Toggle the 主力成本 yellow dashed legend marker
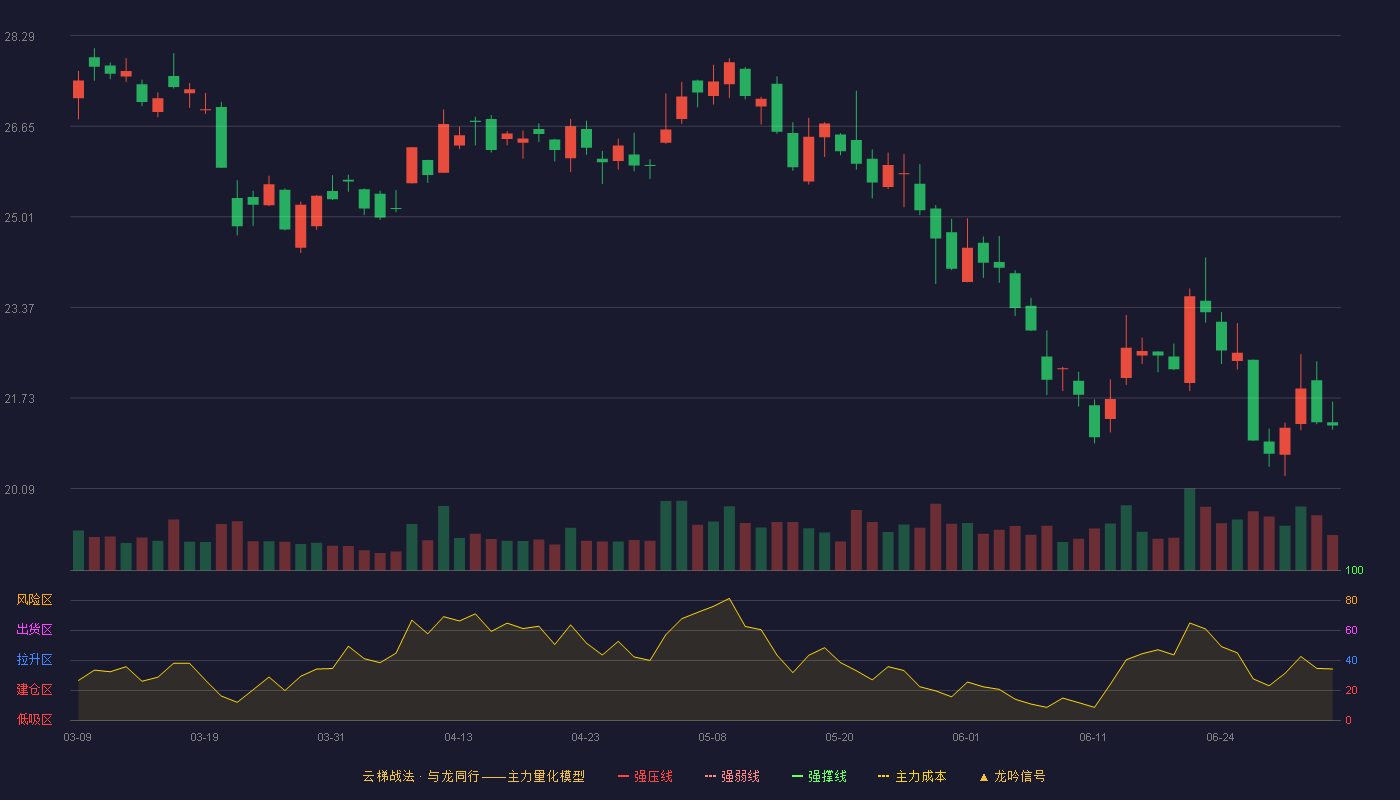The width and height of the screenshot is (1400, 800). click(x=884, y=776)
